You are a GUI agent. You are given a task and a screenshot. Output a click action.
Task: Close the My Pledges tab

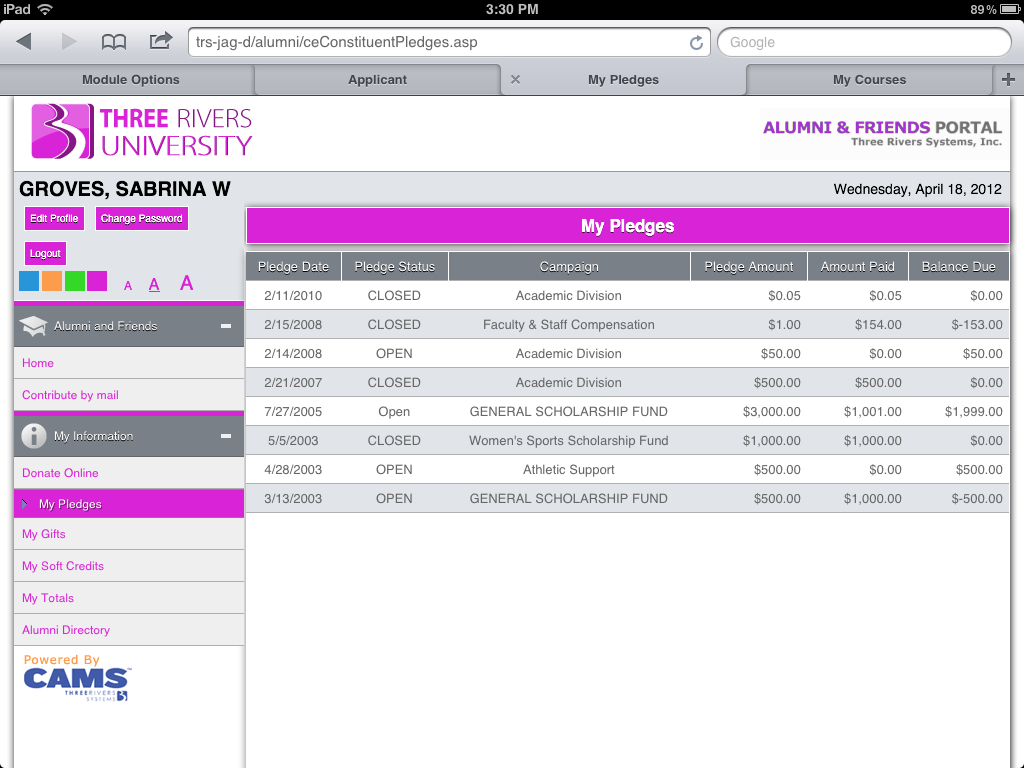click(516, 80)
